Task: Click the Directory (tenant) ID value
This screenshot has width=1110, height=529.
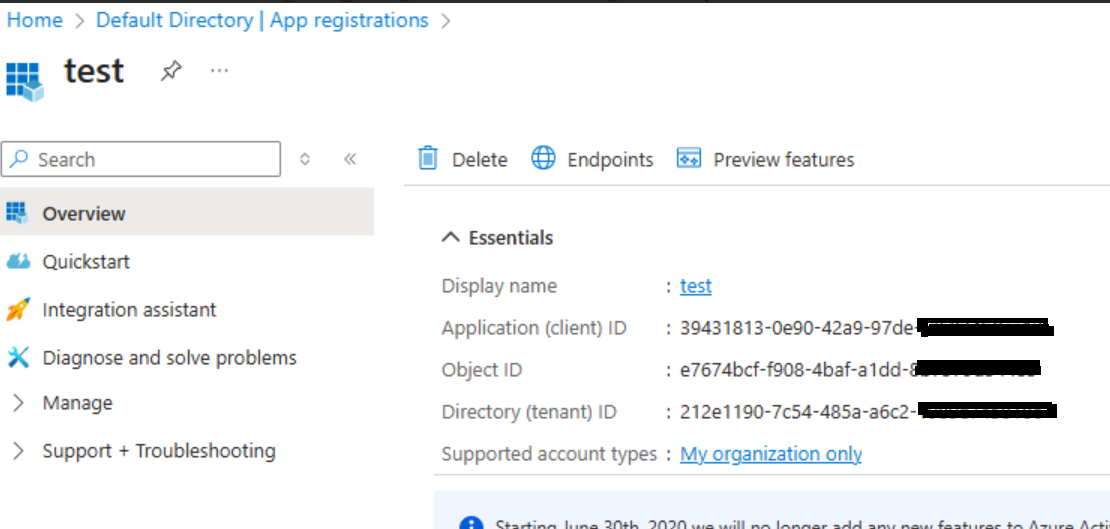Action: click(869, 411)
